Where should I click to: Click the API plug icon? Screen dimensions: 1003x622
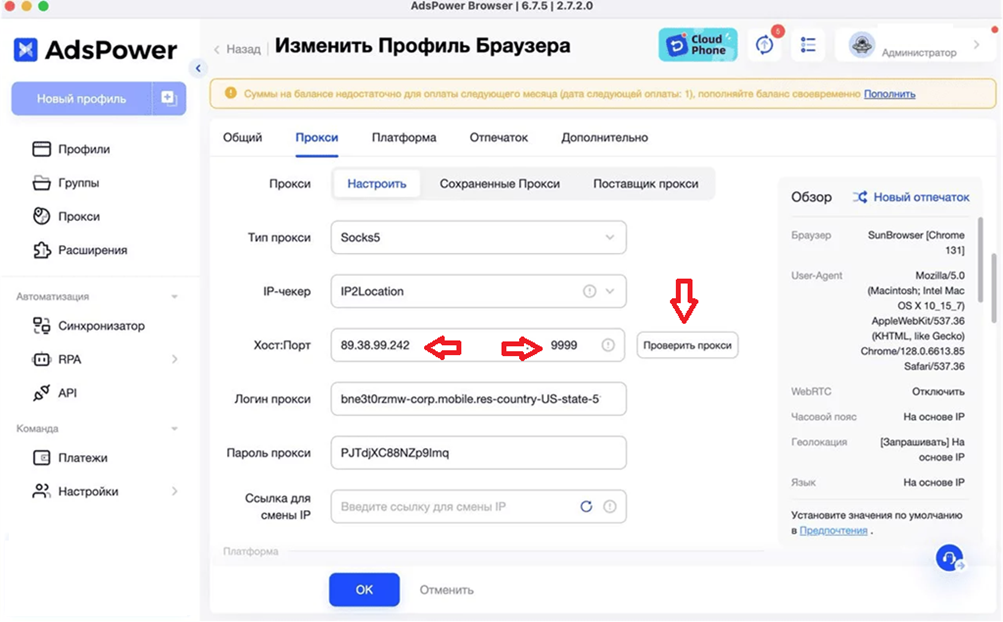pos(42,393)
